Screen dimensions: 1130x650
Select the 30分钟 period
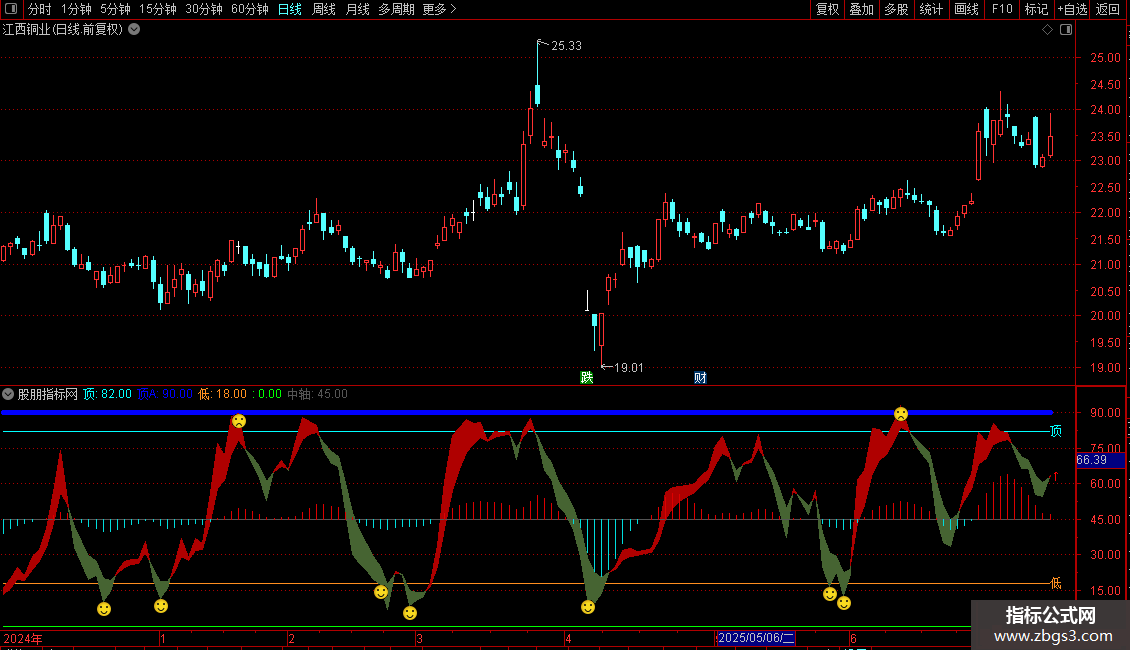click(204, 9)
